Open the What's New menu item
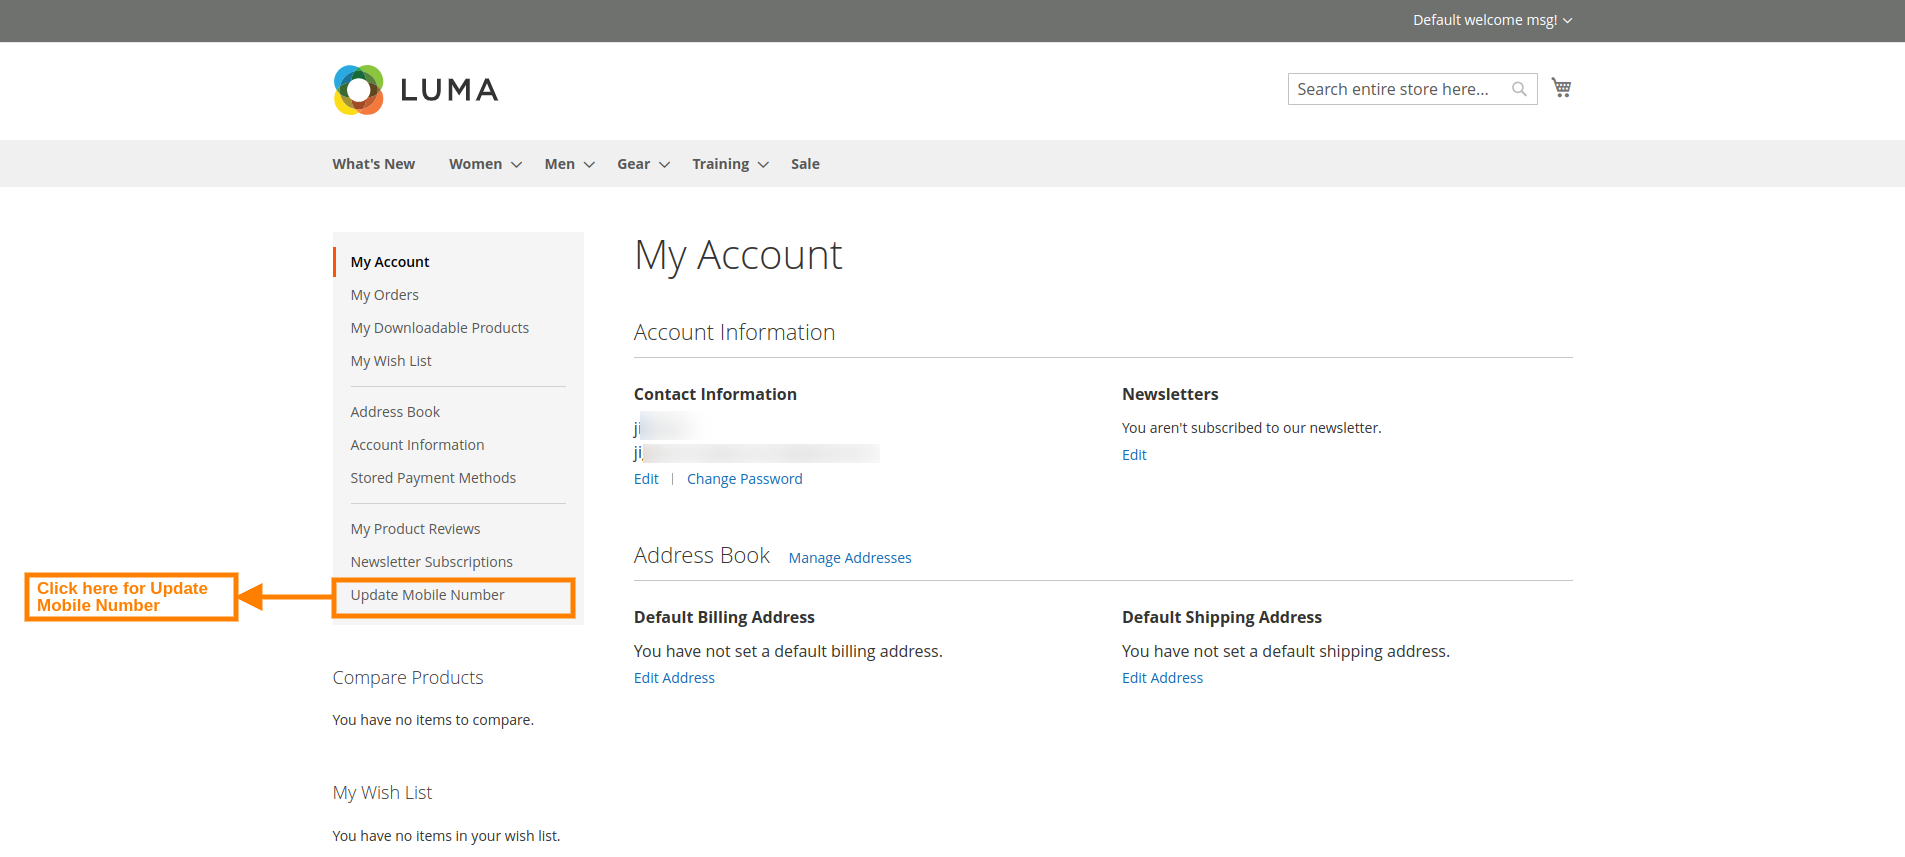The width and height of the screenshot is (1905, 857). pyautogui.click(x=374, y=164)
